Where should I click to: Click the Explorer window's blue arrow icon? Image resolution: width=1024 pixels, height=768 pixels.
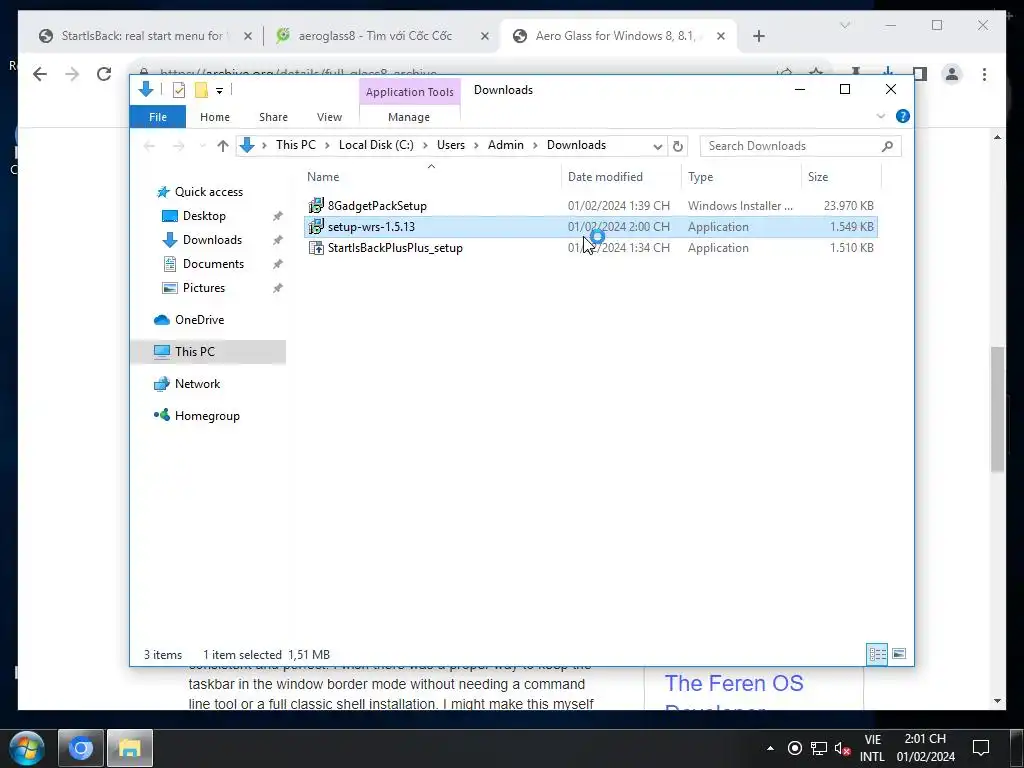click(146, 89)
